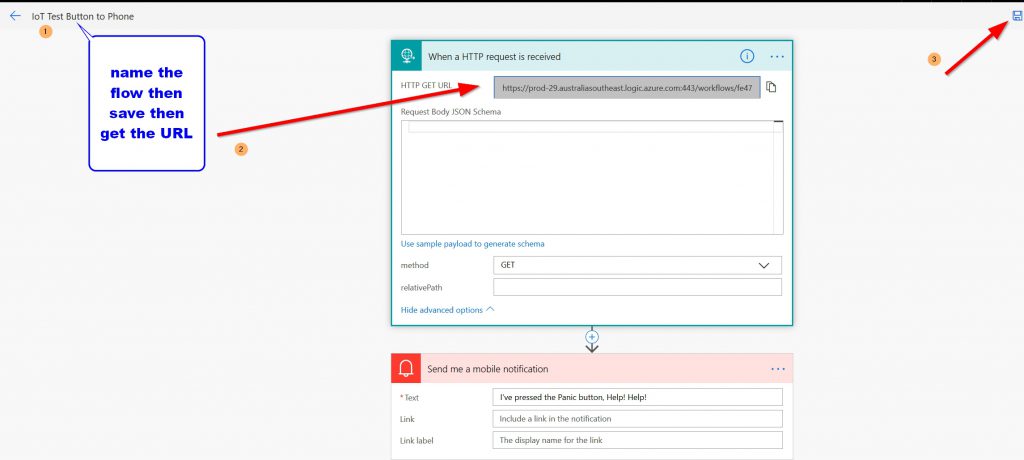Open info for HTTP request trigger
The height and width of the screenshot is (460, 1024).
click(746, 57)
